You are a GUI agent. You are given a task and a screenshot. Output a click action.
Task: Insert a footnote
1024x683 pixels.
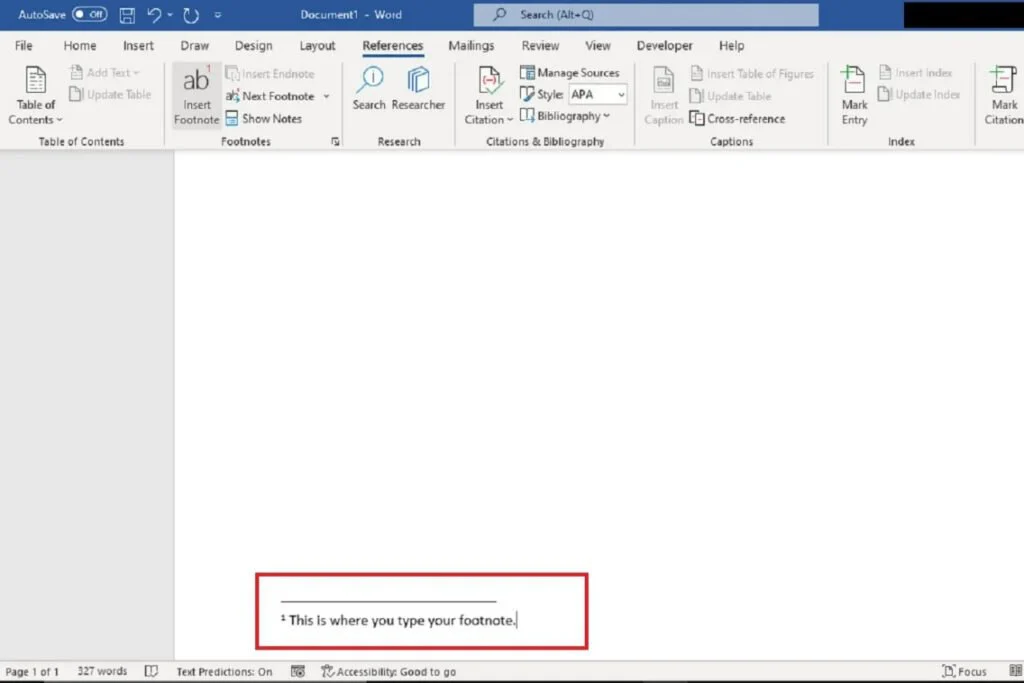196,95
